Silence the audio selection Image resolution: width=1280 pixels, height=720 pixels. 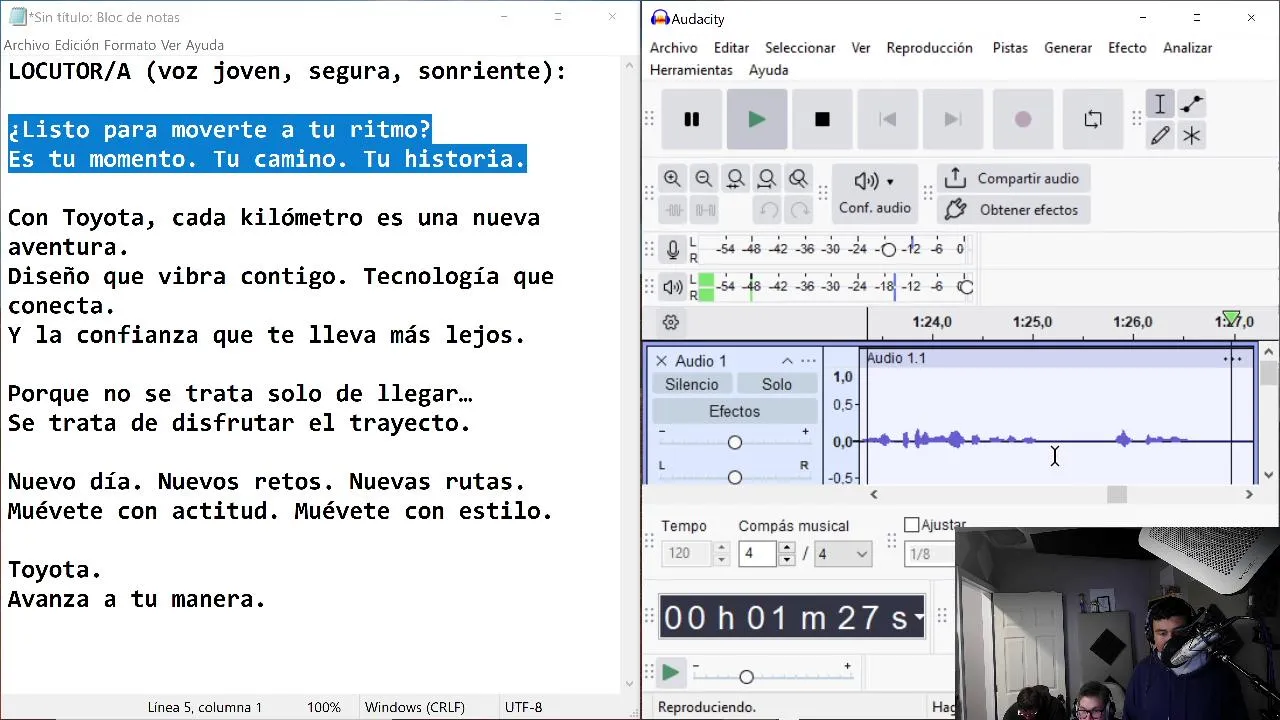point(705,210)
